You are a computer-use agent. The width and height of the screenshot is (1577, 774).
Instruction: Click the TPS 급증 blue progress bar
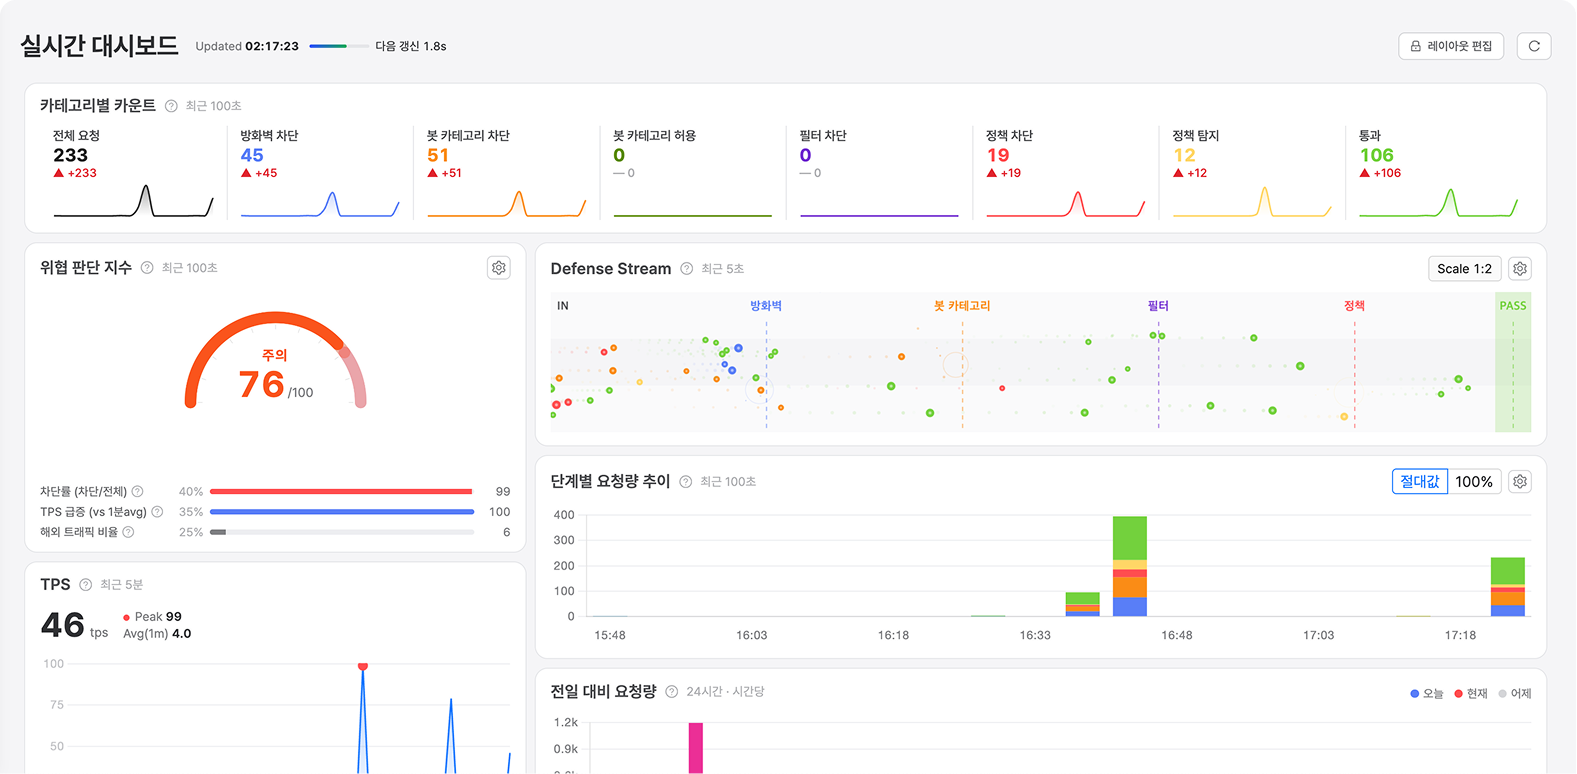coord(342,512)
